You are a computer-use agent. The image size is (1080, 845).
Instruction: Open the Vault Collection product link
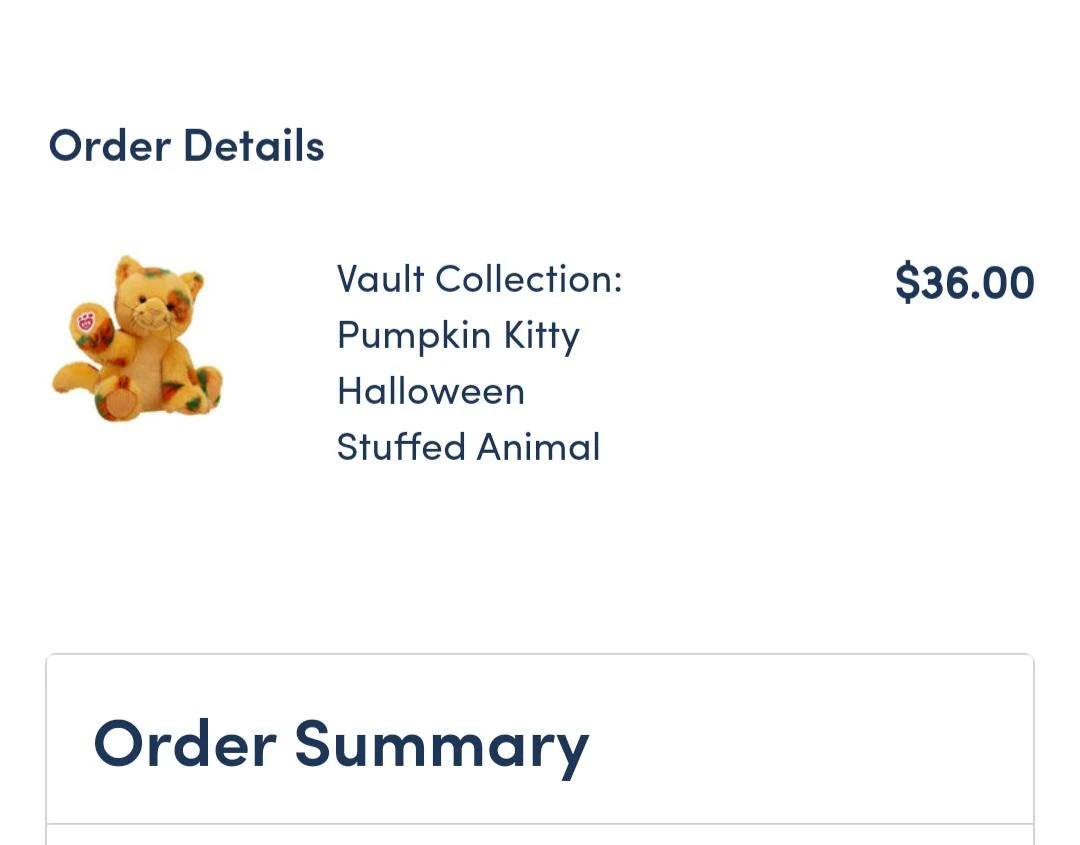[x=479, y=279]
